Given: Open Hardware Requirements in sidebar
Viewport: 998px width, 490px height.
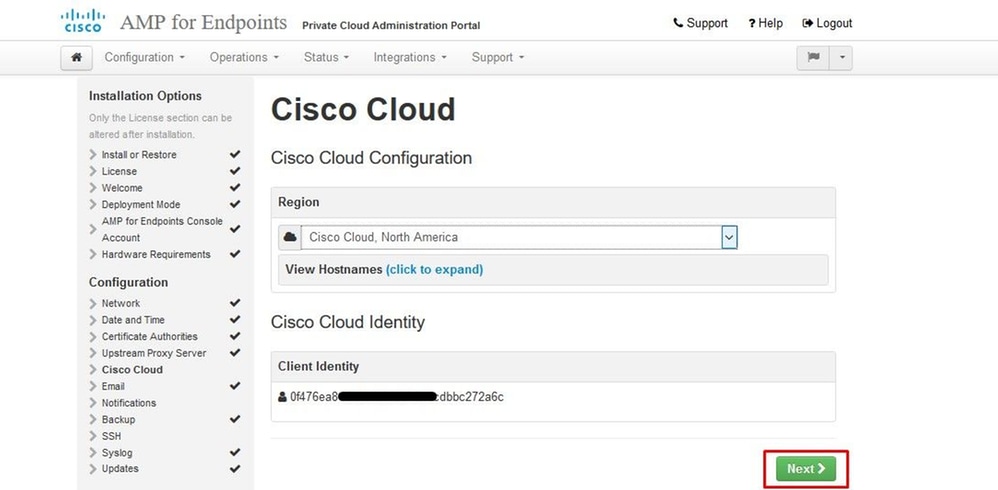Looking at the screenshot, I should click(156, 254).
